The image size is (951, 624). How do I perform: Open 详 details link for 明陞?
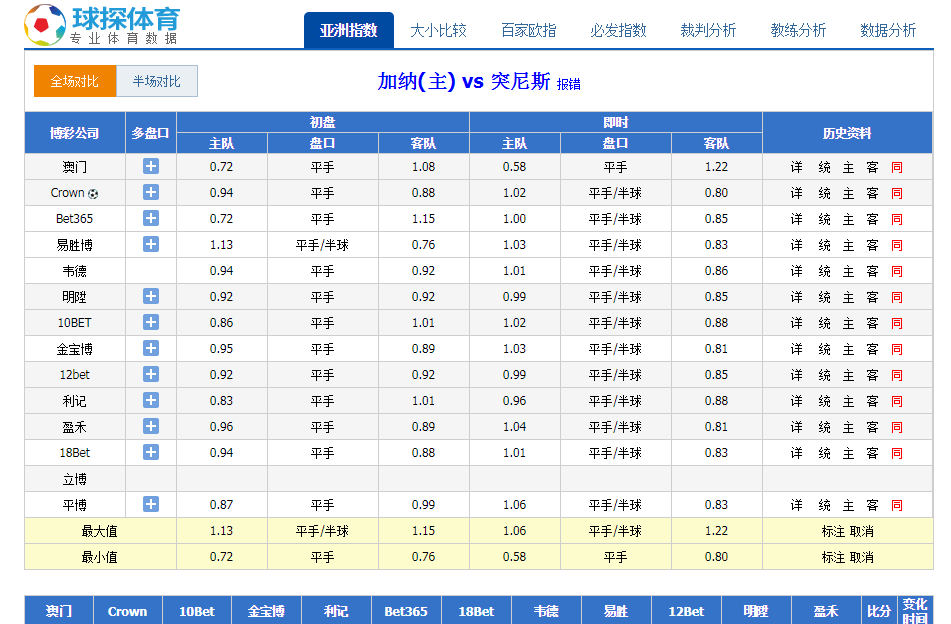796,298
